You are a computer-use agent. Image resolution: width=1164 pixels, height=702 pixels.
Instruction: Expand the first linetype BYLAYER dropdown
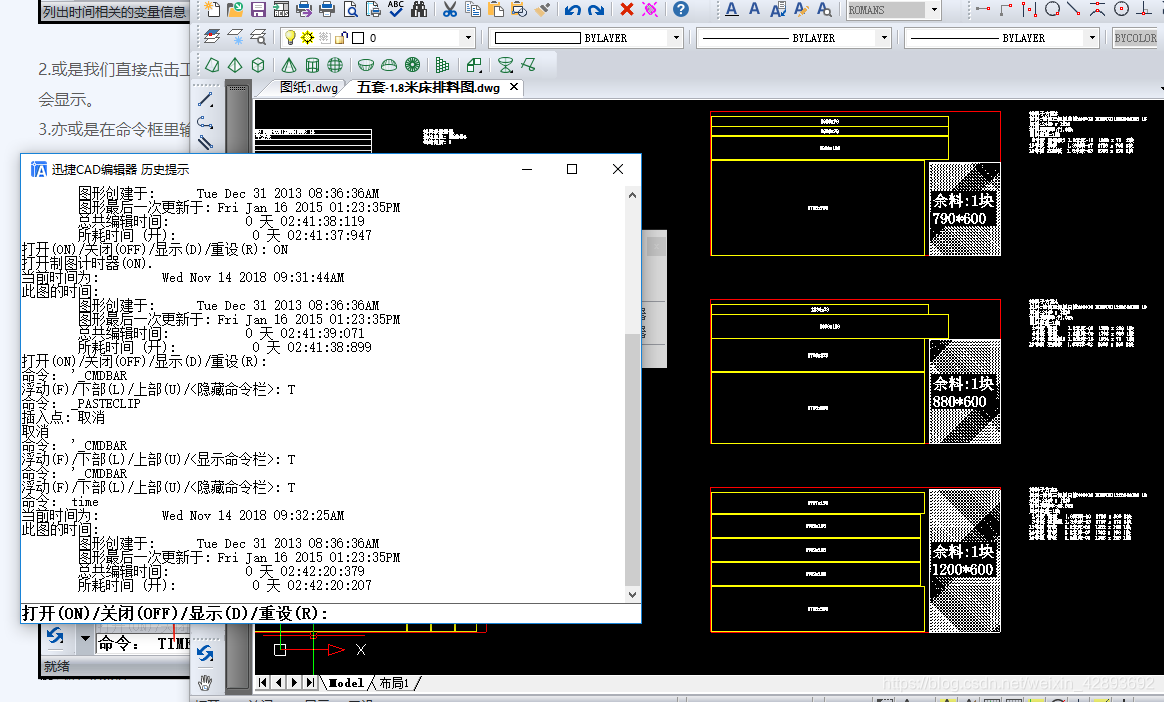tap(883, 37)
